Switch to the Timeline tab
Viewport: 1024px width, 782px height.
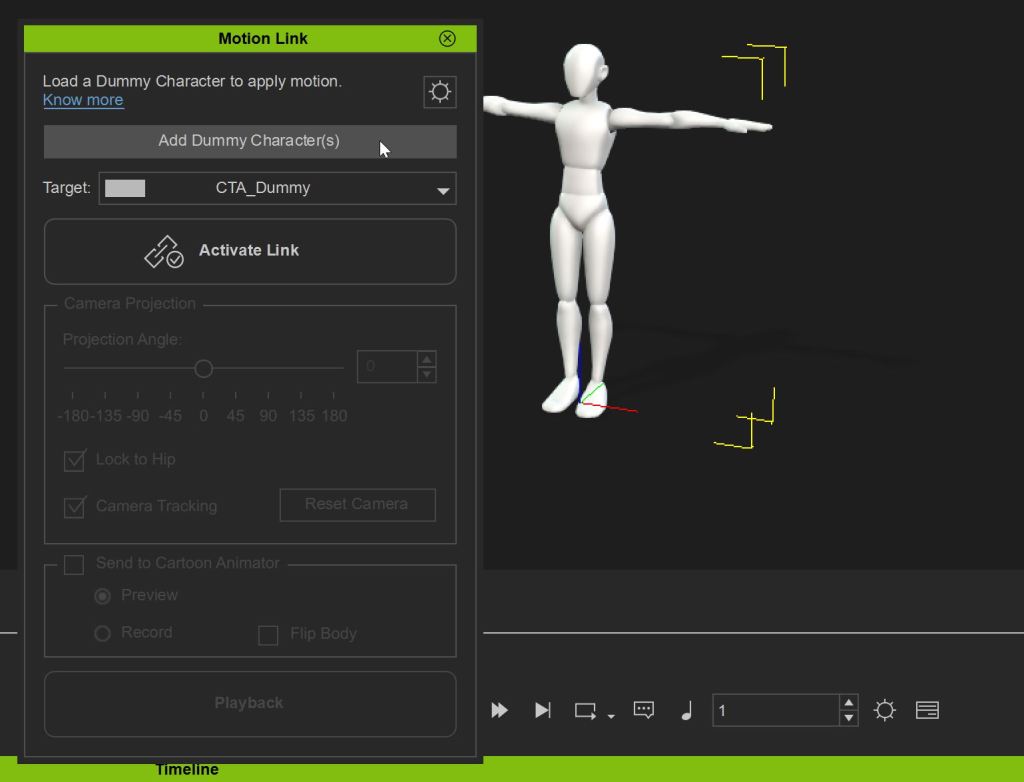pos(186,769)
